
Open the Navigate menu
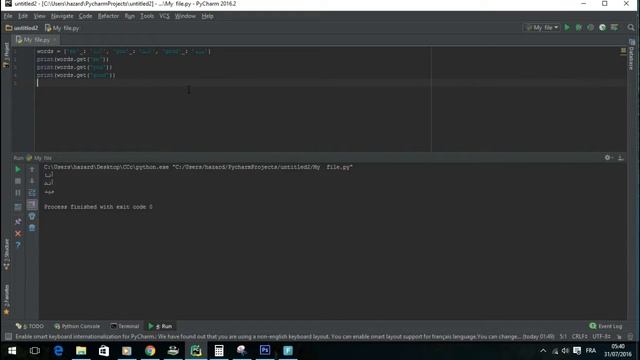tap(62, 16)
